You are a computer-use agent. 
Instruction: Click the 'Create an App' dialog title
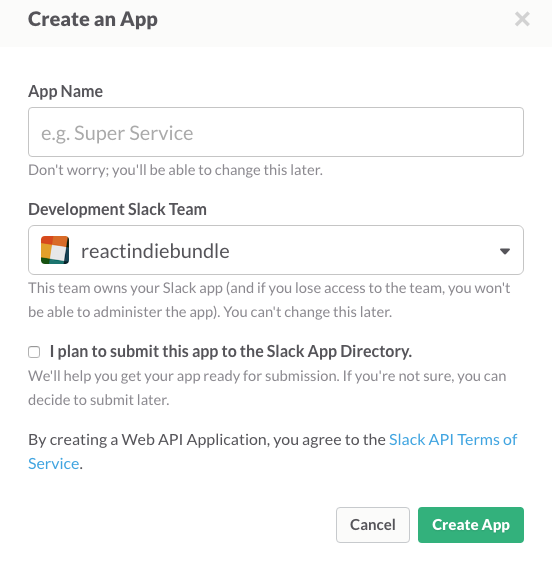[x=93, y=20]
